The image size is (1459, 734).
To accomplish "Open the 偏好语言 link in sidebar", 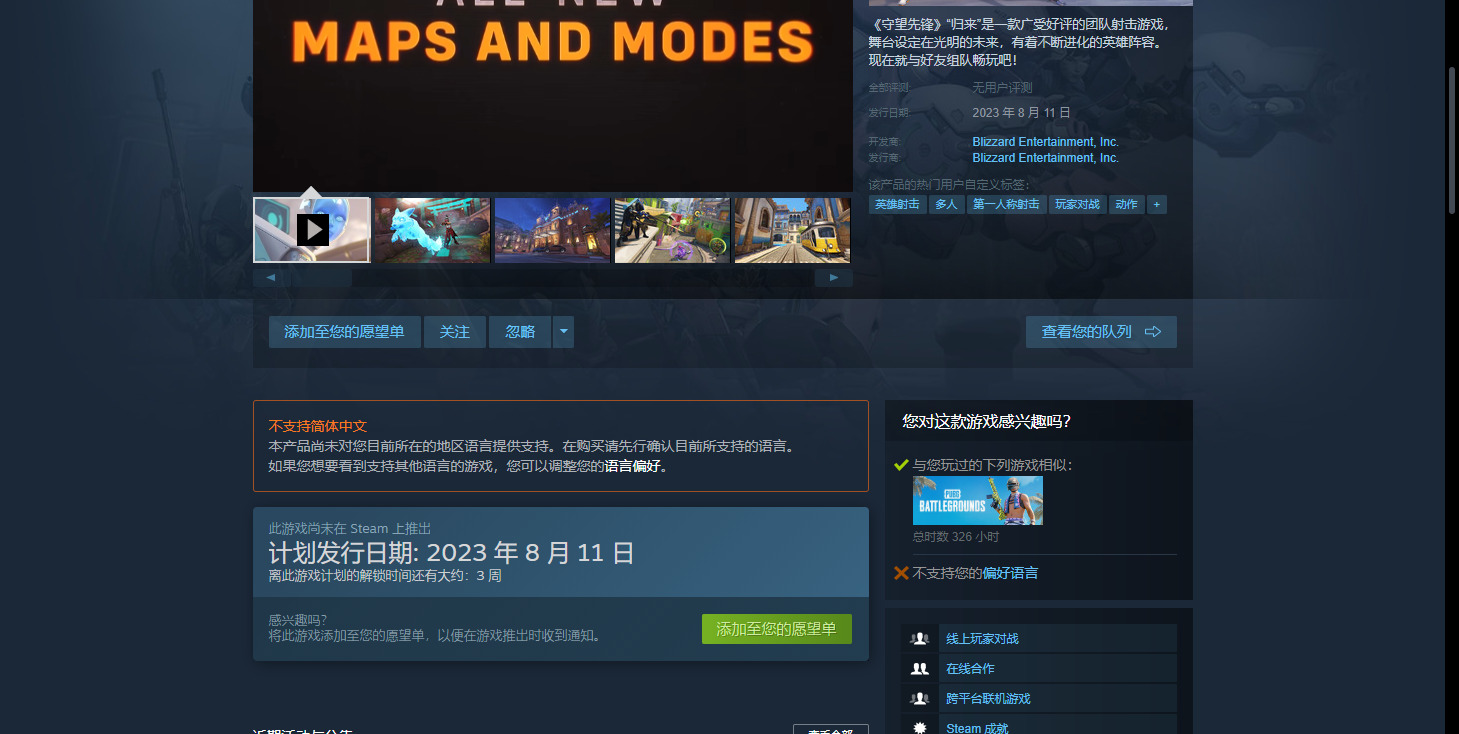I will coord(1009,573).
